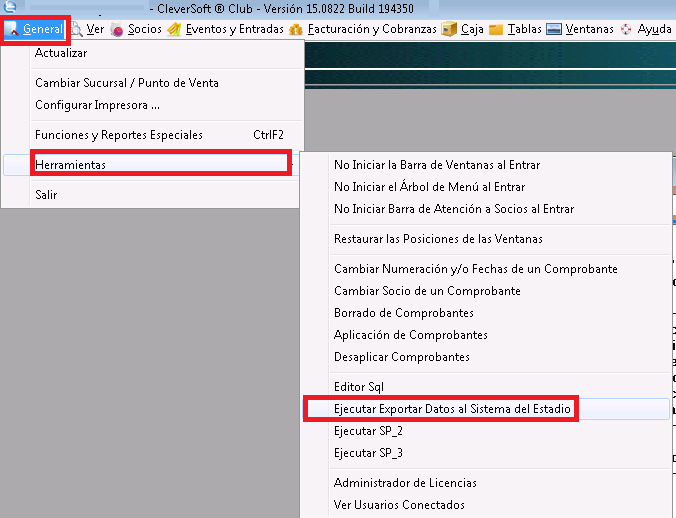Click the Caja box icon
Viewport: 676px width, 518px height.
point(450,30)
